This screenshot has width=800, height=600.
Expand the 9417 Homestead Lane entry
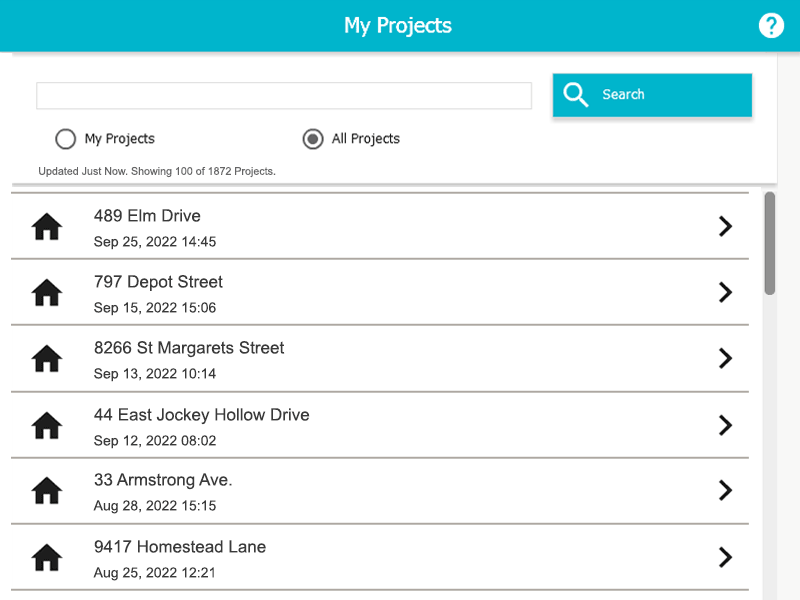(x=726, y=557)
